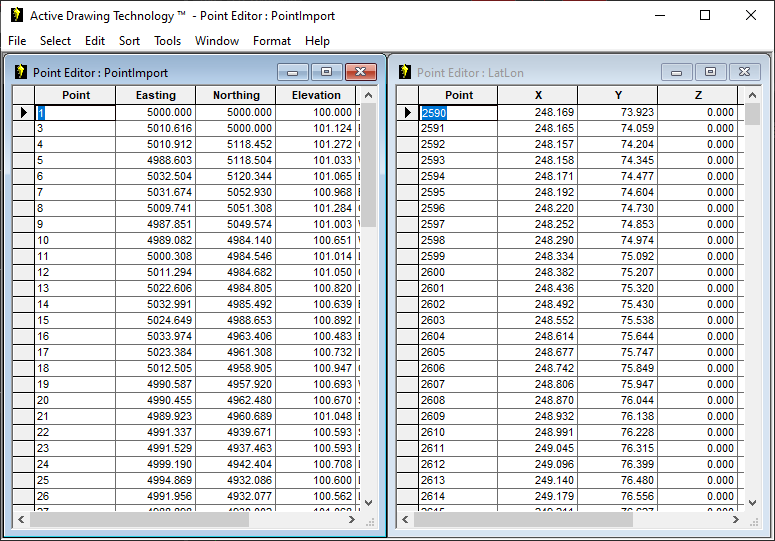Minimize the PointImport child window

[x=293, y=72]
